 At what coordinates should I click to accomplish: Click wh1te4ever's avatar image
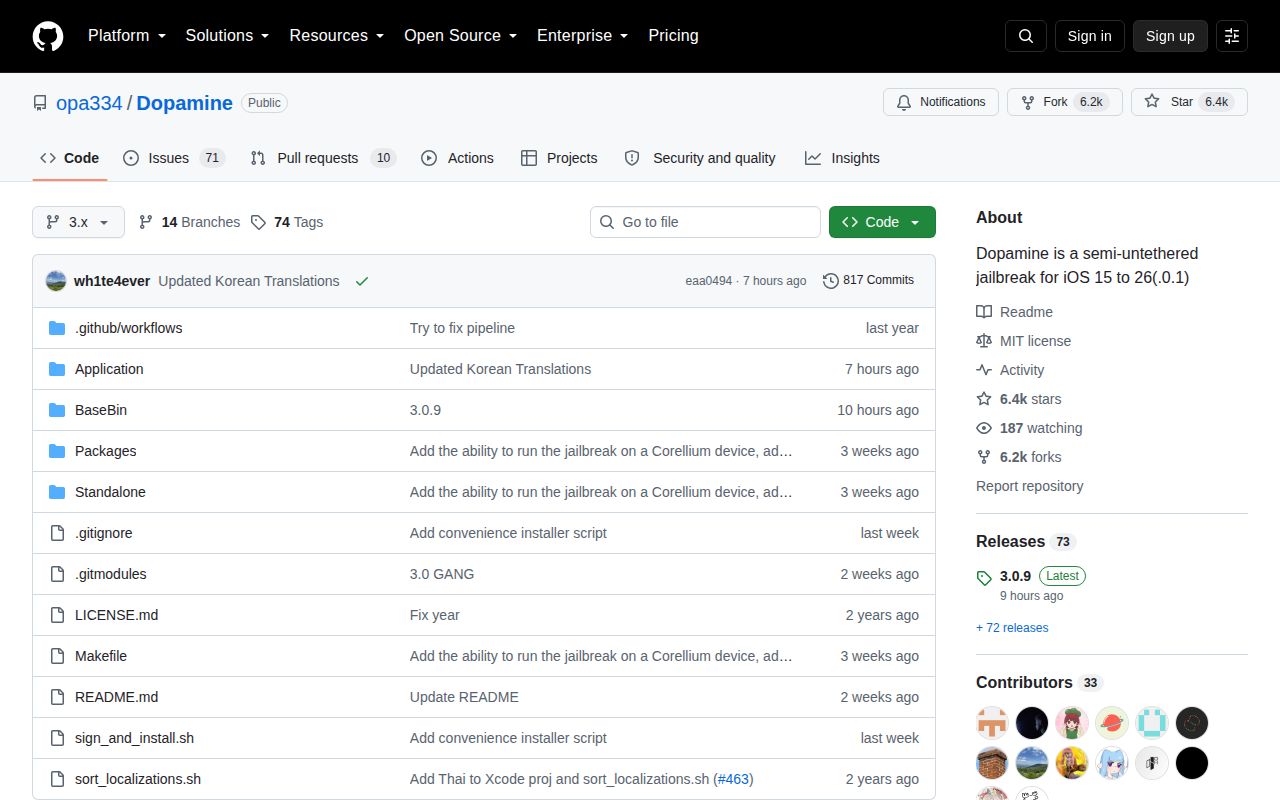coord(56,281)
